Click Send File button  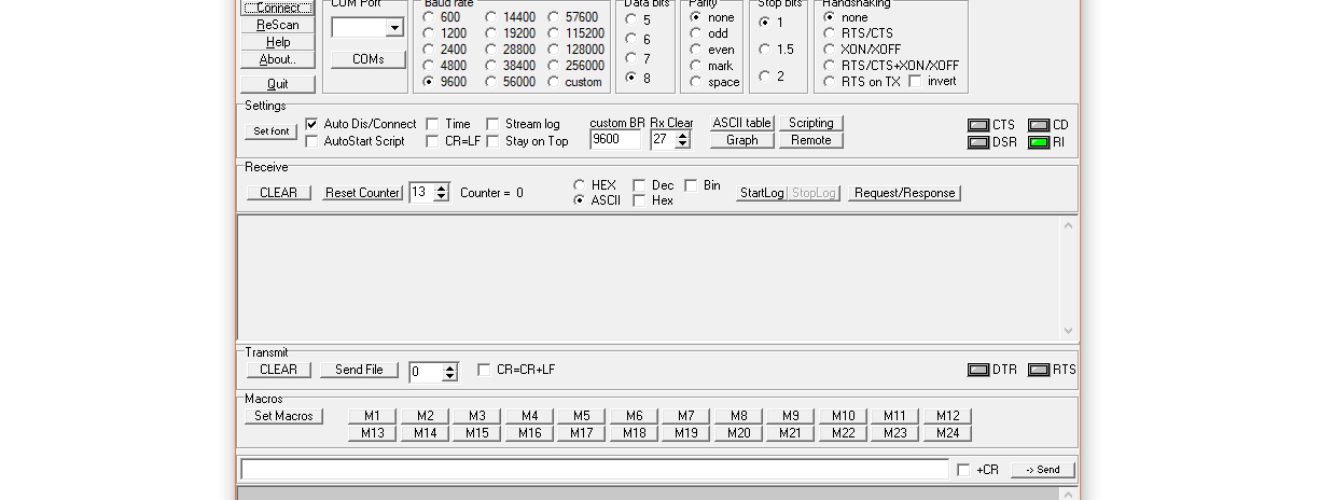click(359, 370)
